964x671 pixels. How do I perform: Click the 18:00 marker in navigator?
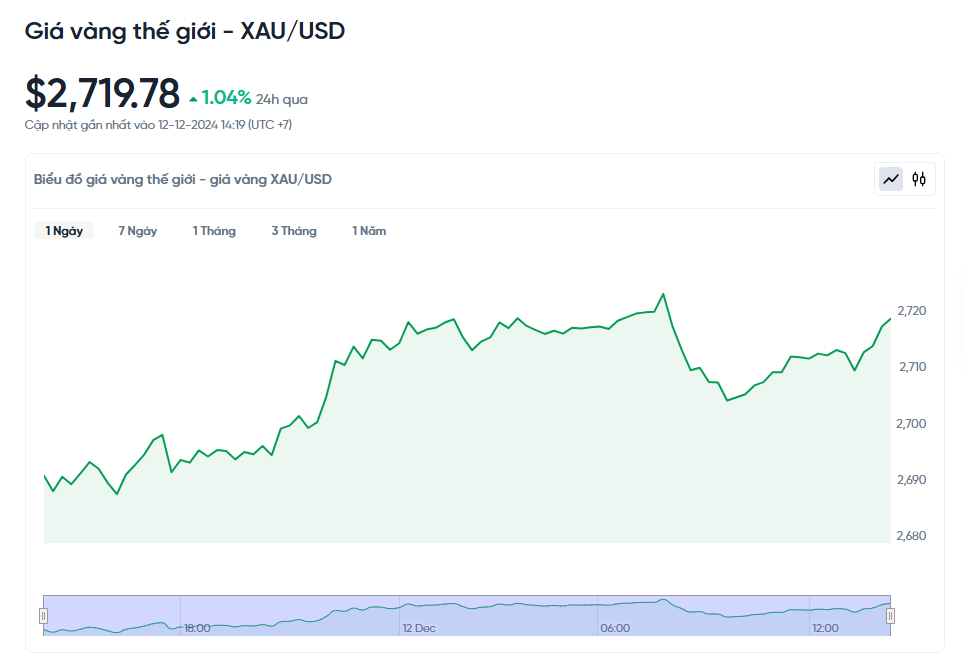point(197,628)
